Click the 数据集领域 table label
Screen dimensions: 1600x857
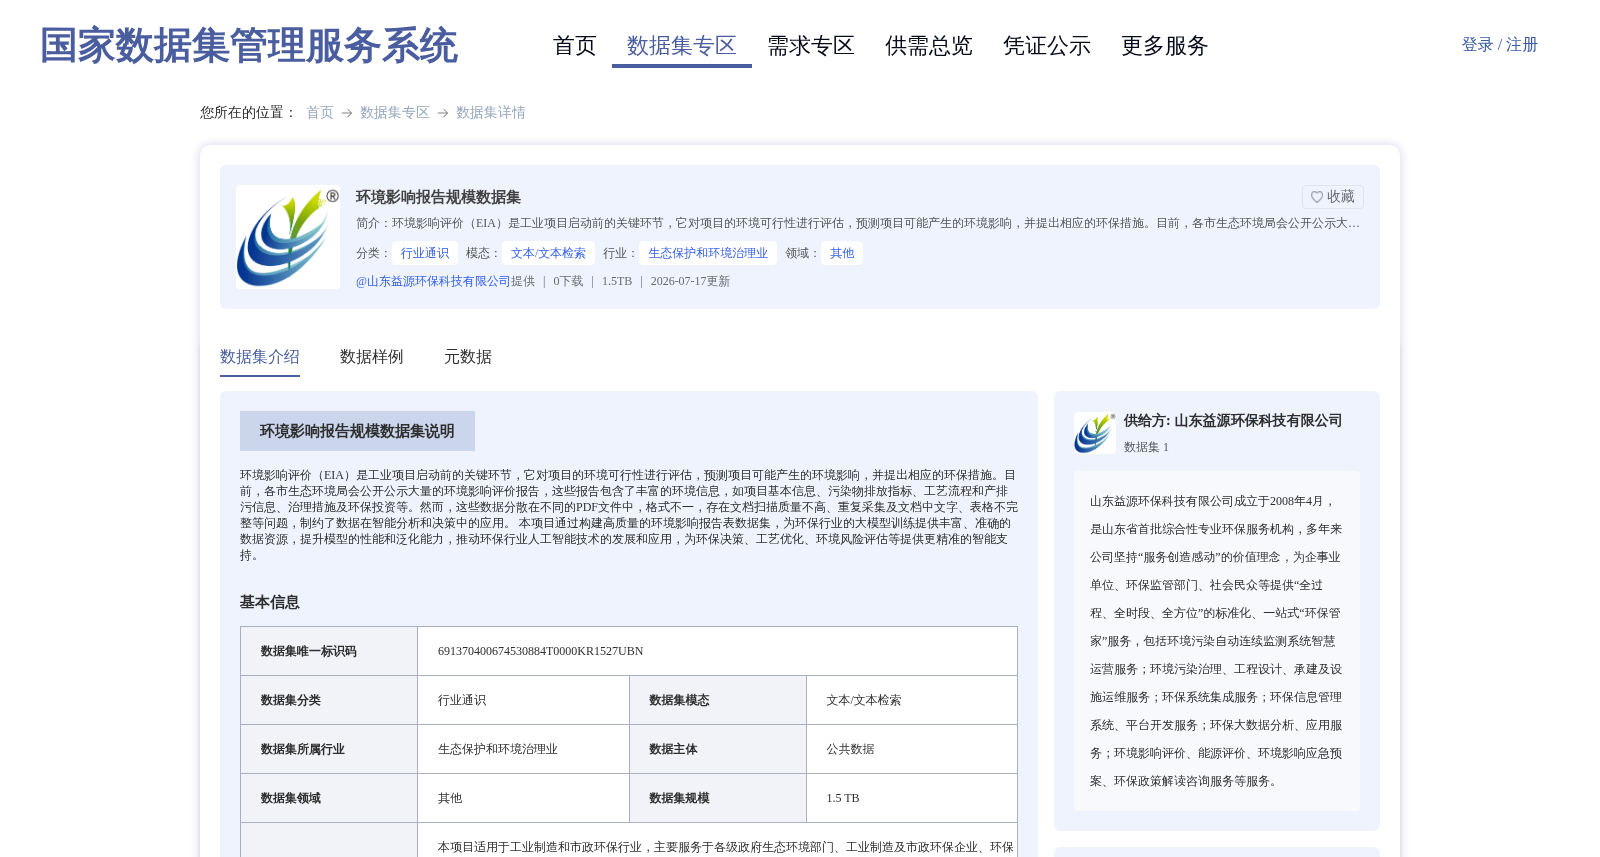[291, 798]
